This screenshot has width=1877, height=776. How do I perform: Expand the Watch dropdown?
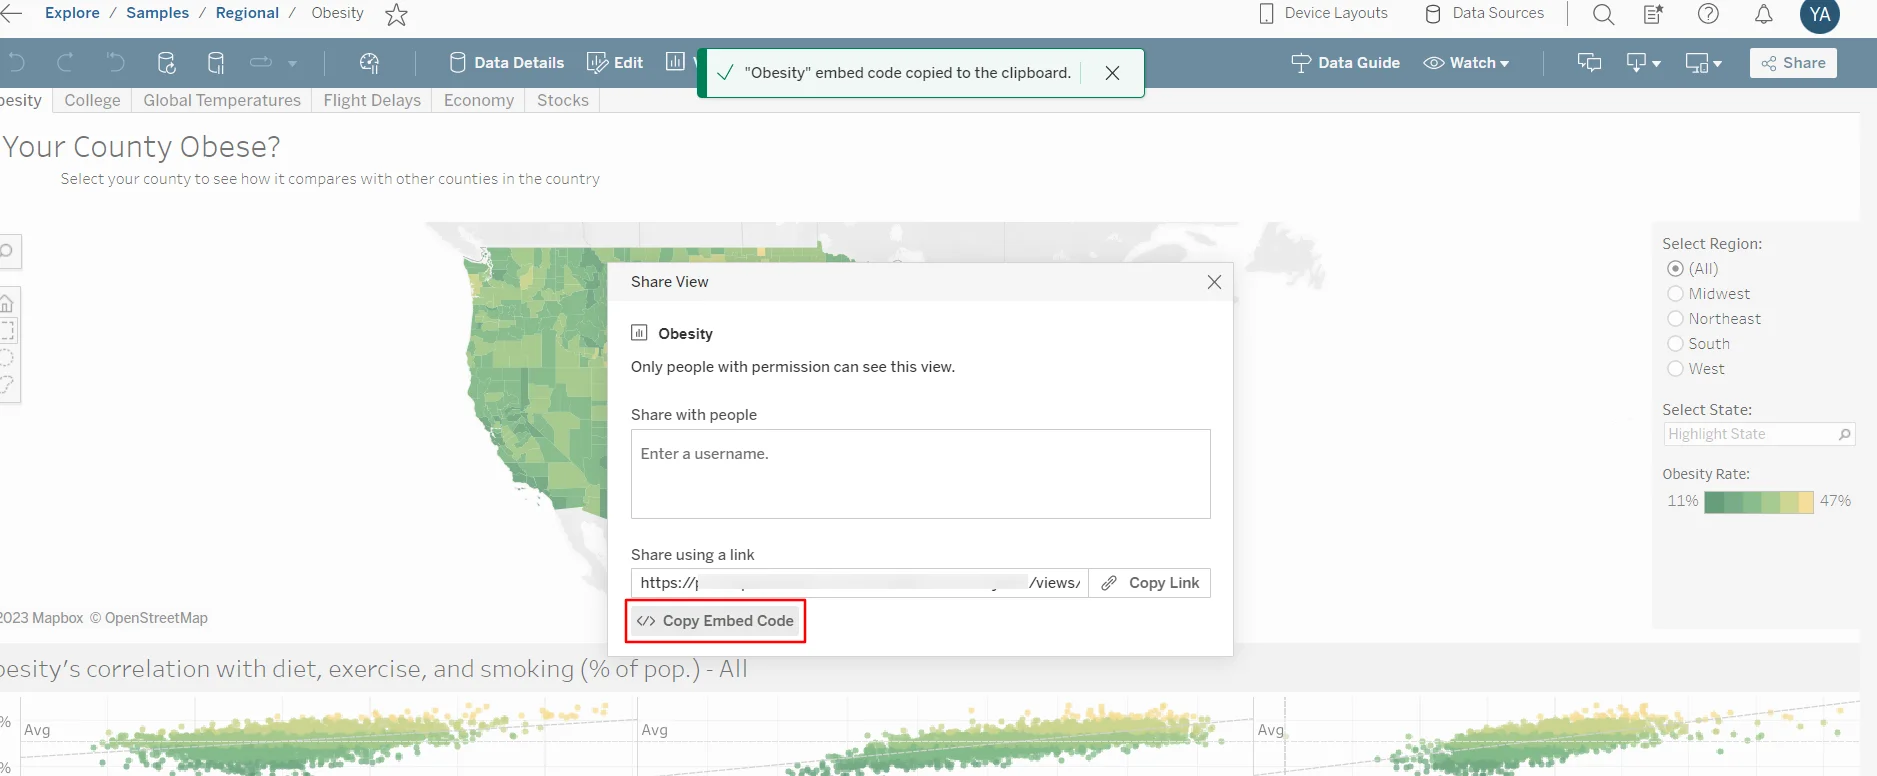click(x=1466, y=63)
